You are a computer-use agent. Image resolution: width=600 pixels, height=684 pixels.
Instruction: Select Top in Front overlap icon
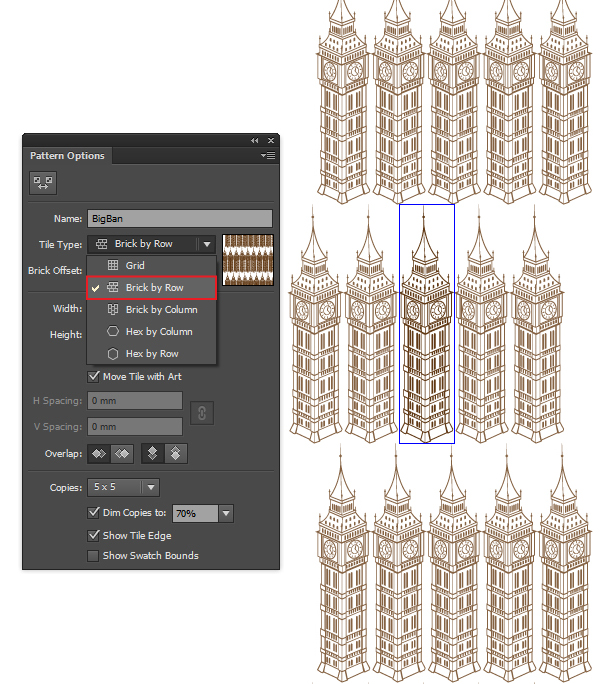click(153, 454)
